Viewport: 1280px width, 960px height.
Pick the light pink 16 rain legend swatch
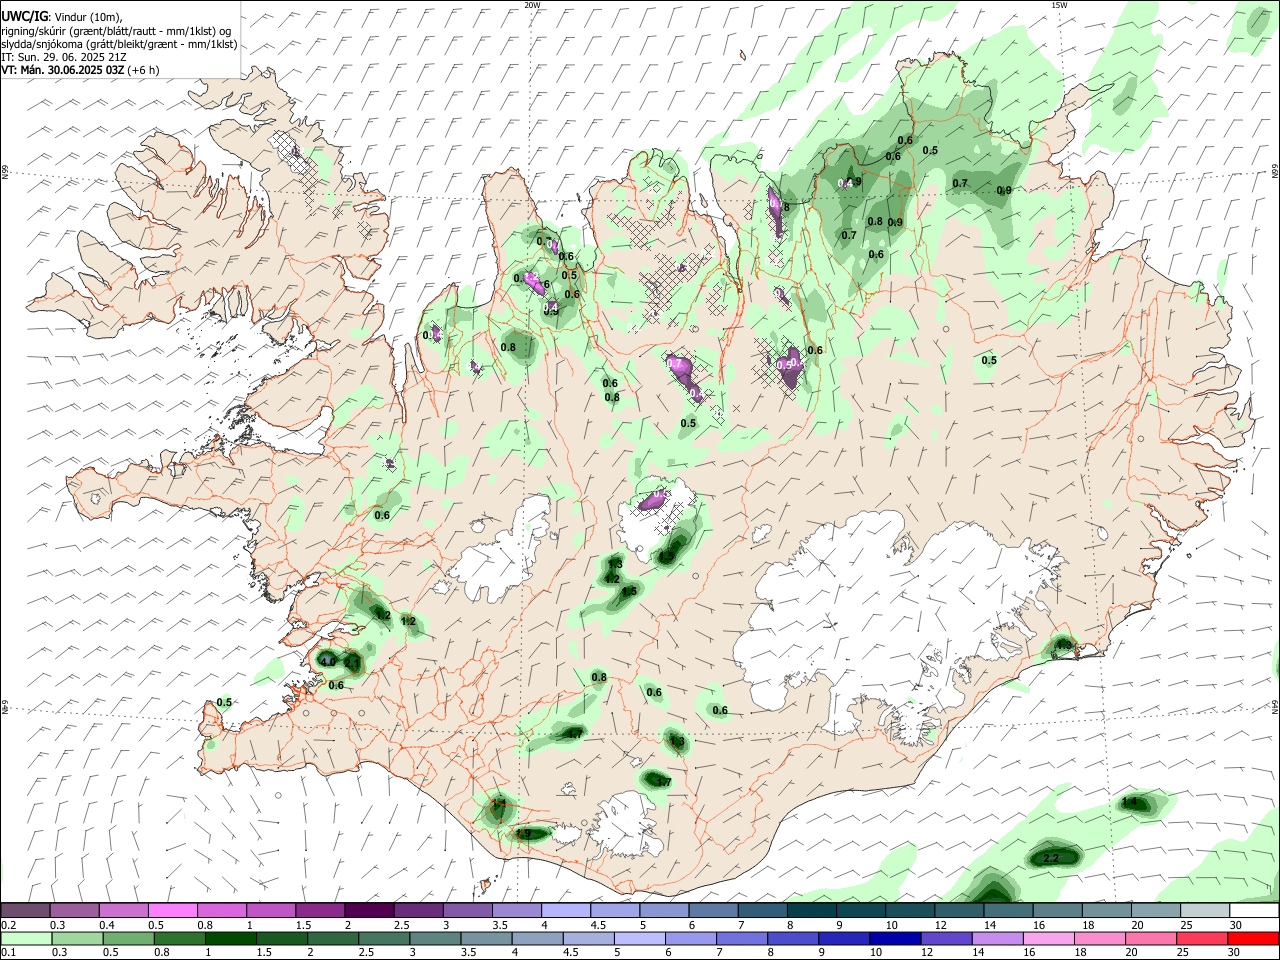click(1049, 939)
